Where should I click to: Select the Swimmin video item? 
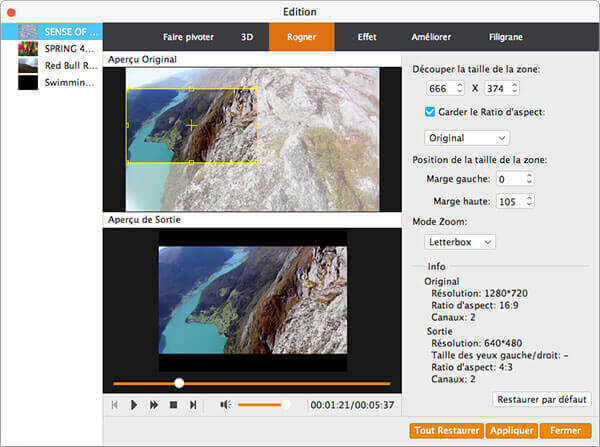(x=52, y=82)
